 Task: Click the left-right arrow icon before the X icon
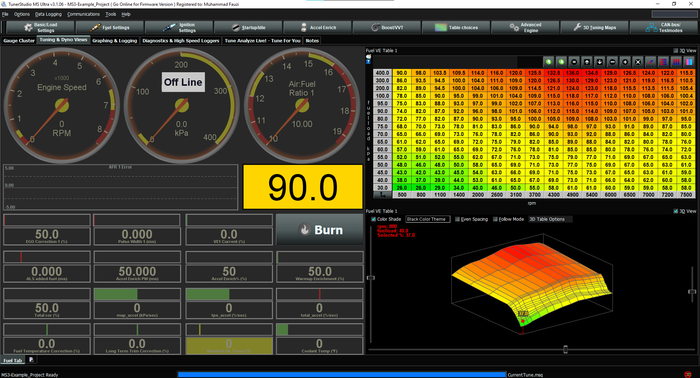(x=625, y=62)
